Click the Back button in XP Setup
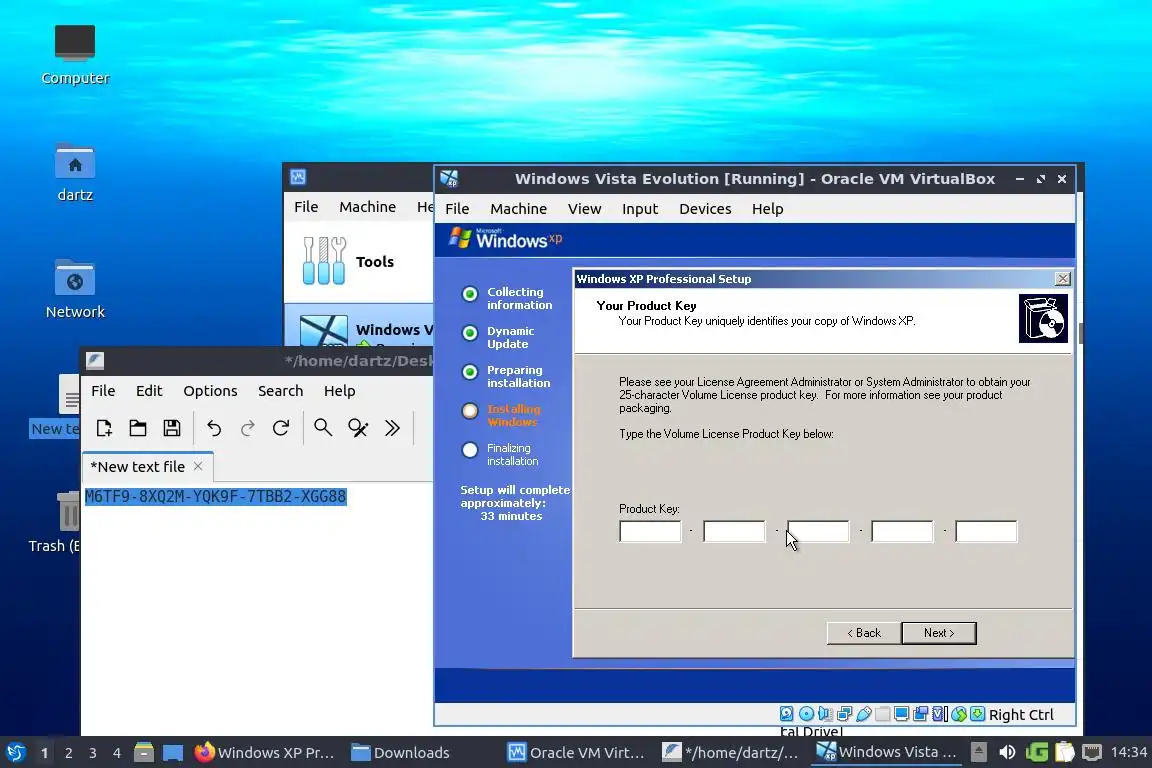The image size is (1152, 768). [x=863, y=633]
